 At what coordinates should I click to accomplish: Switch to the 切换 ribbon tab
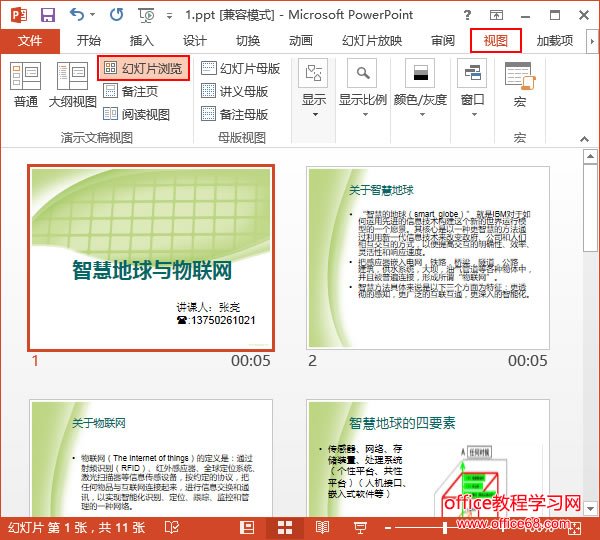coord(248,41)
